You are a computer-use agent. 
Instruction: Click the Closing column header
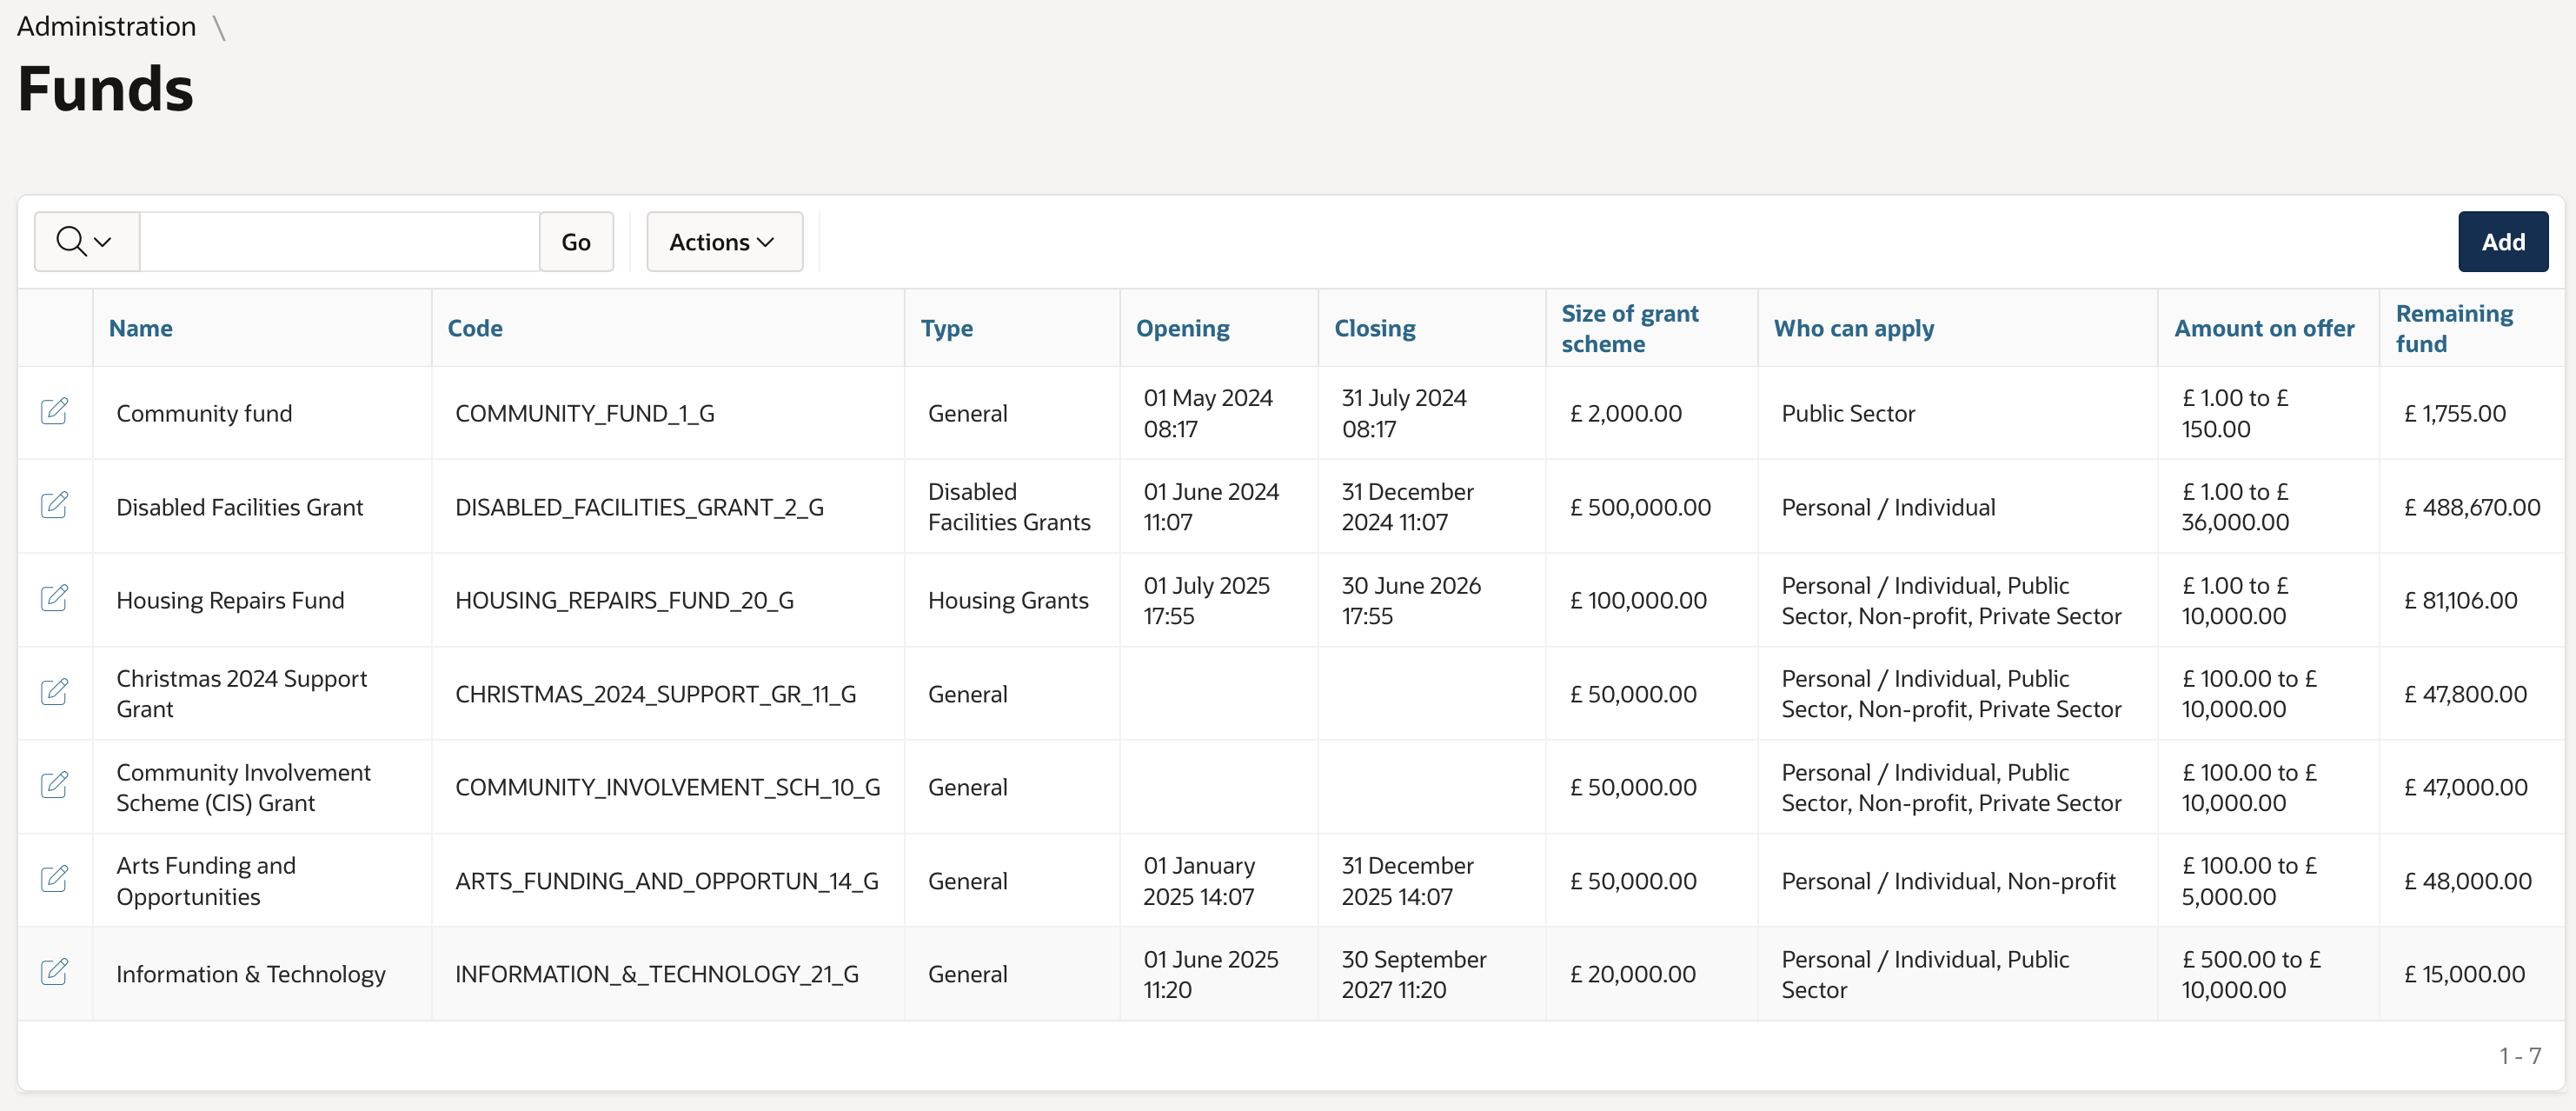(1374, 328)
